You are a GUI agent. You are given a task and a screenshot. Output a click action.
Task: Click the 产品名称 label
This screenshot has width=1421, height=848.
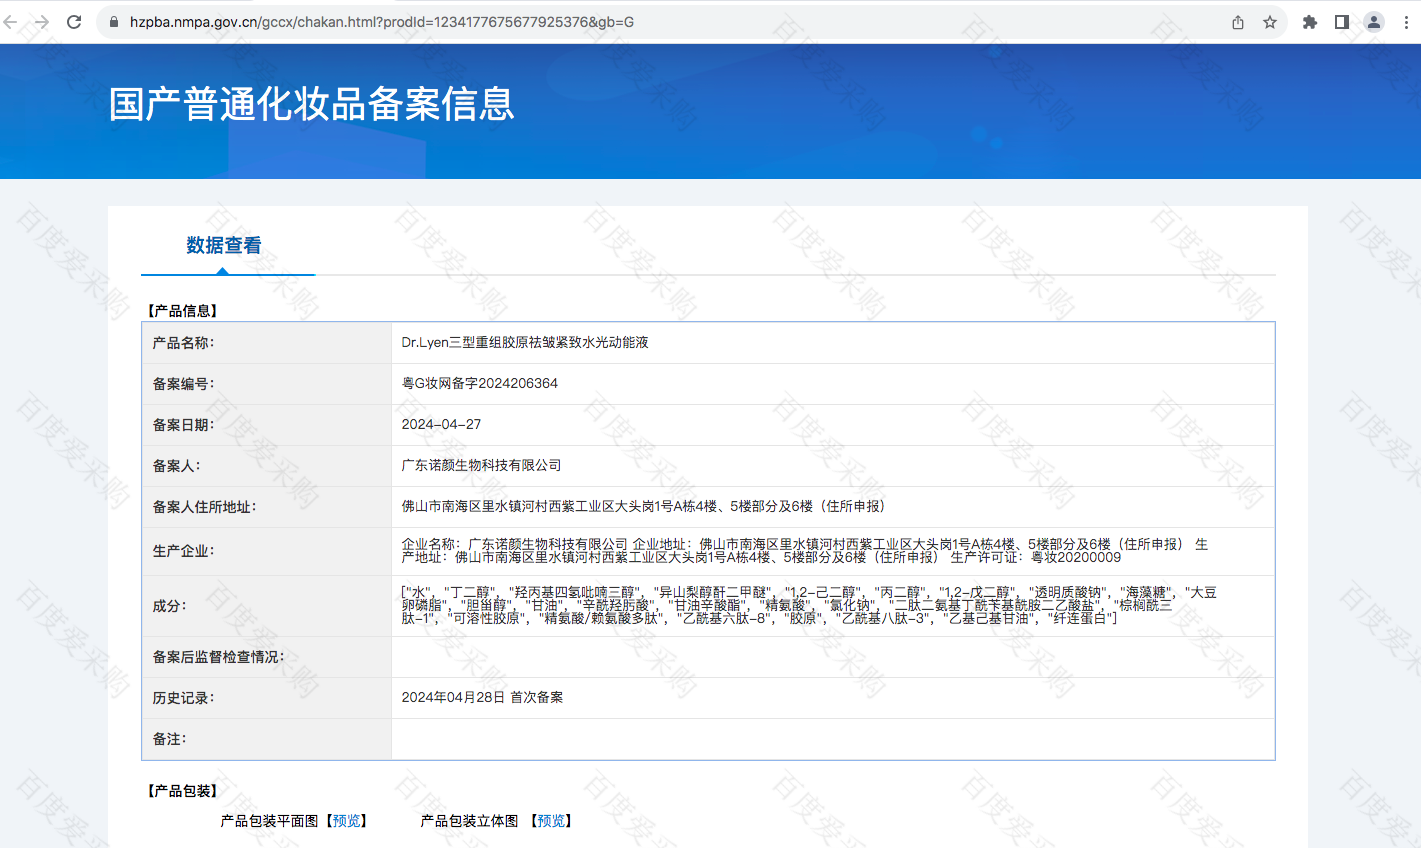pos(183,343)
